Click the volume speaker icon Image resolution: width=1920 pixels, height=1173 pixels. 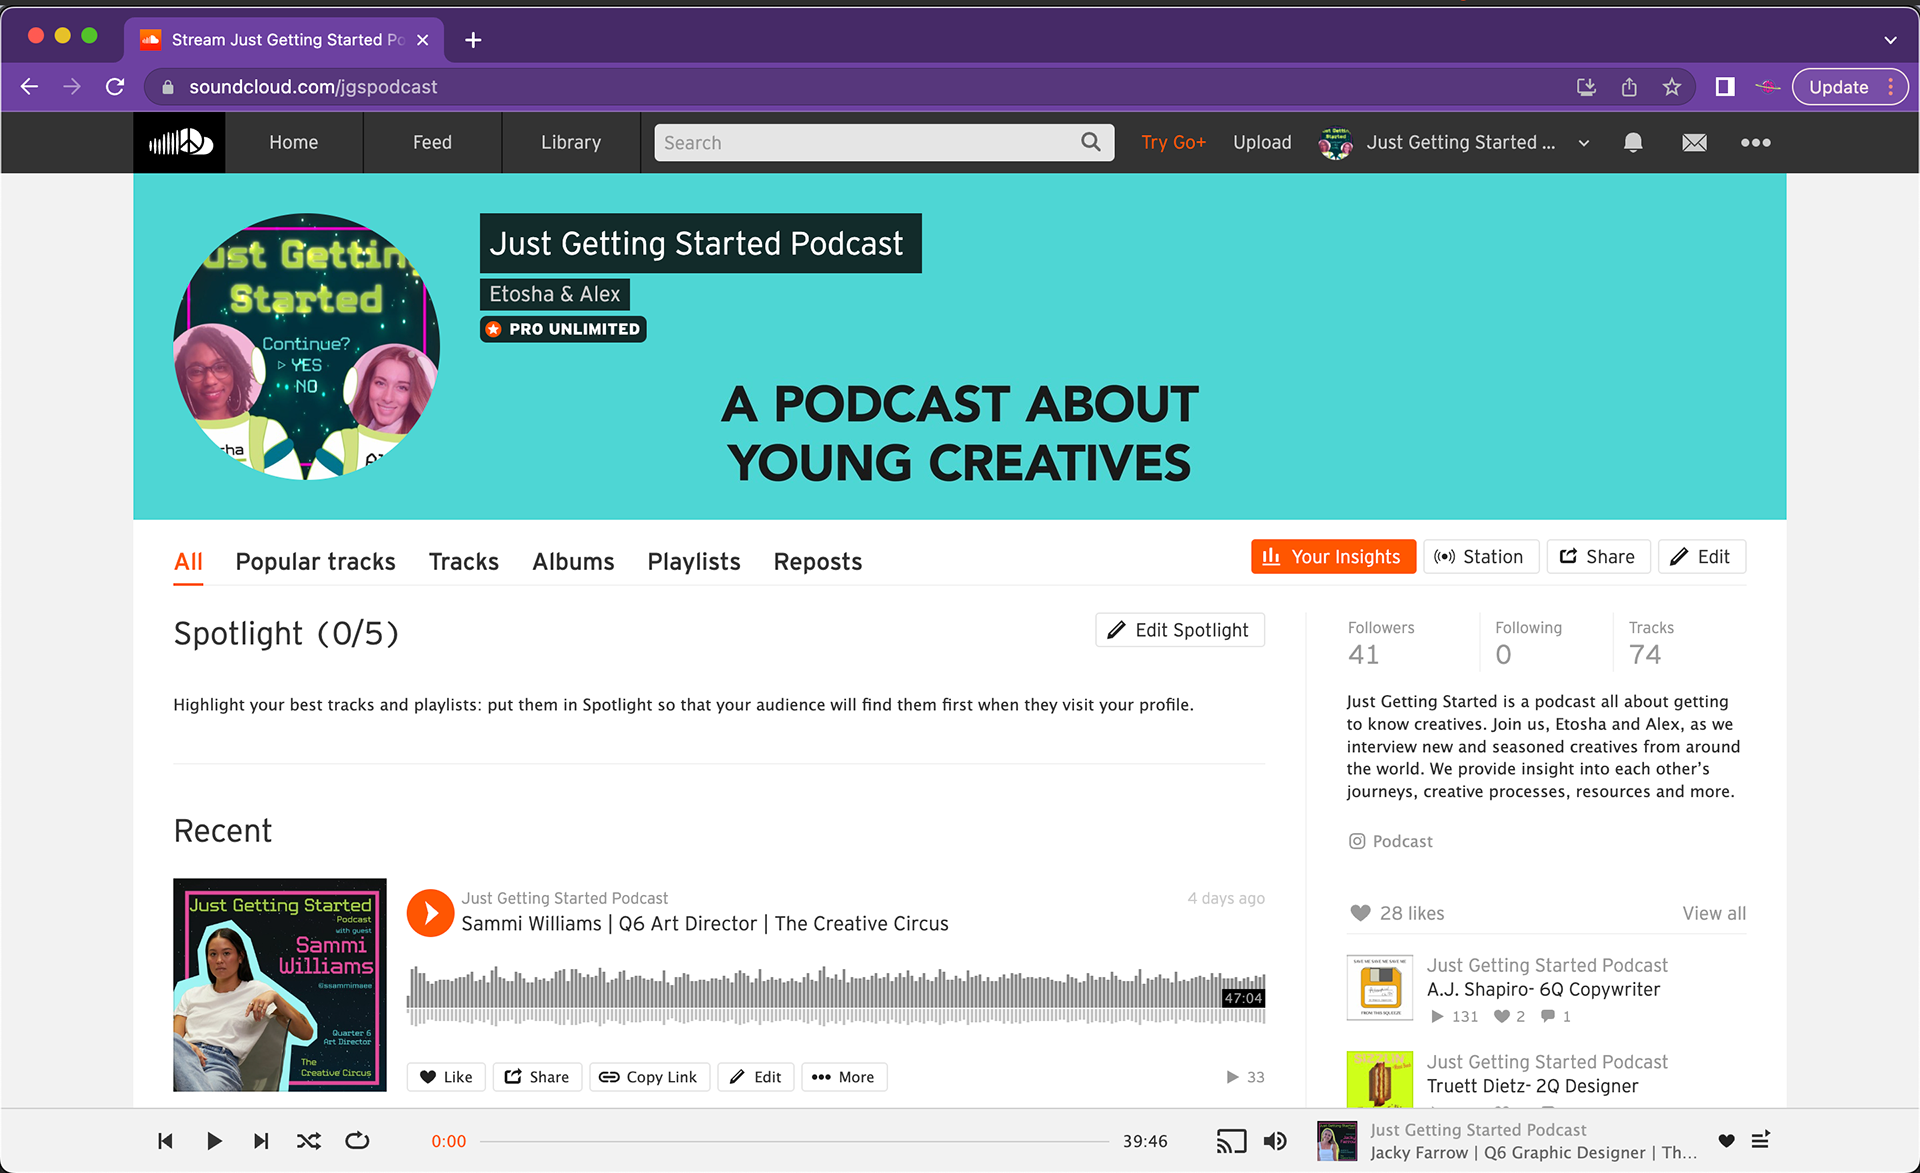[1275, 1141]
